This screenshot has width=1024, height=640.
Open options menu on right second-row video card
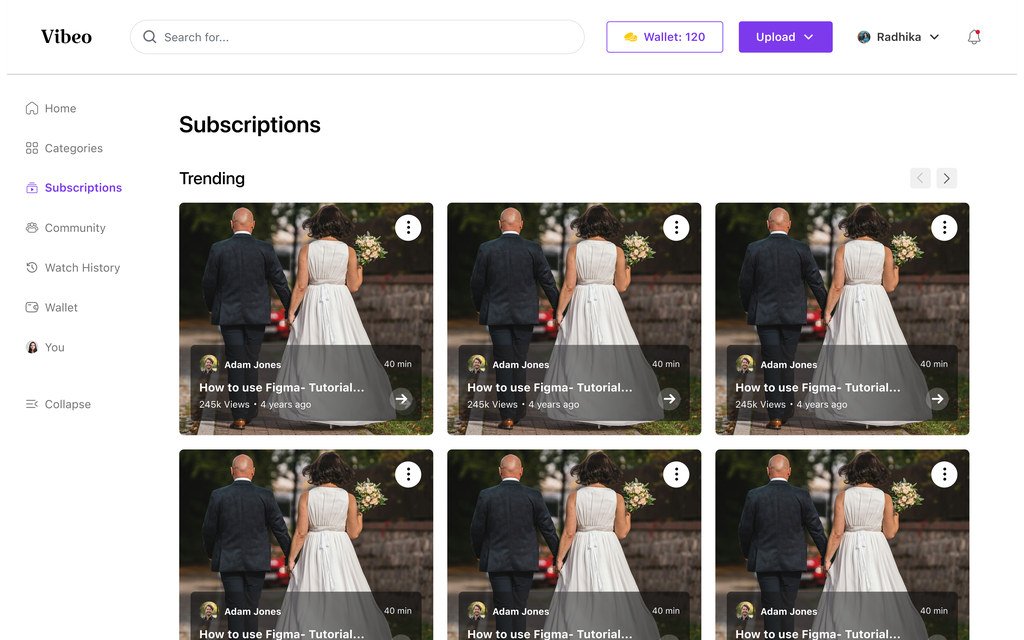(944, 475)
